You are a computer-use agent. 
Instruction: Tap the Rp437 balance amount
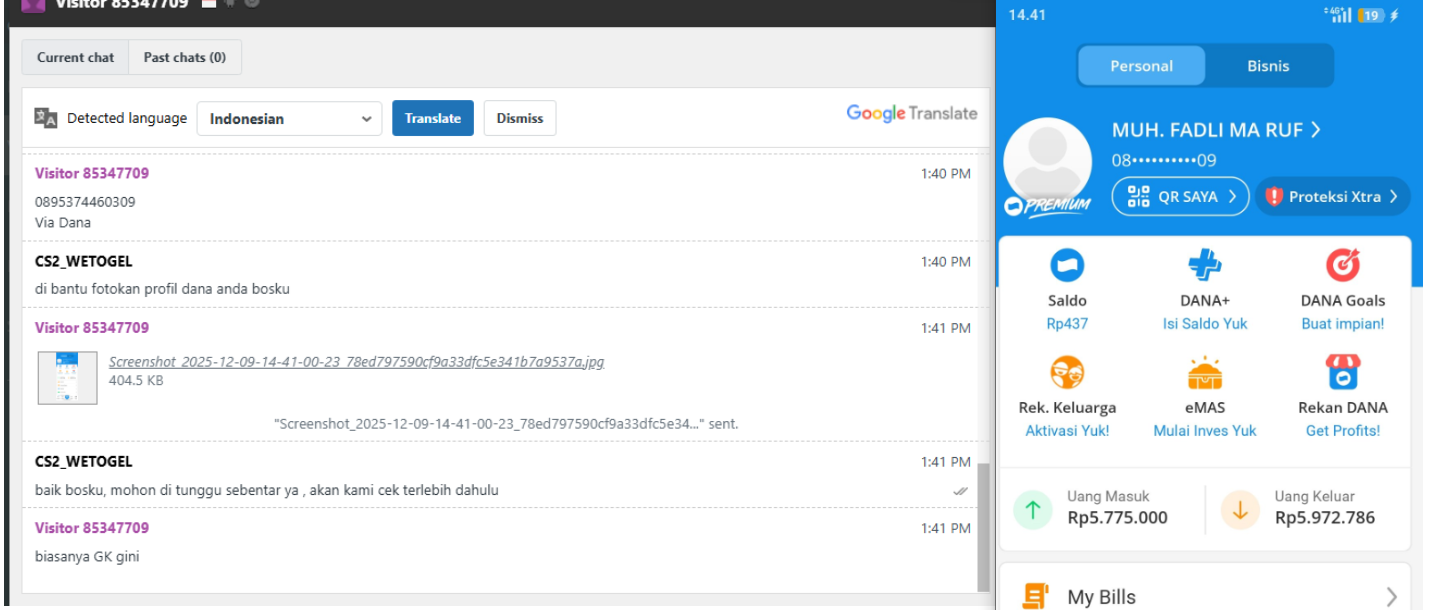coord(1067,324)
